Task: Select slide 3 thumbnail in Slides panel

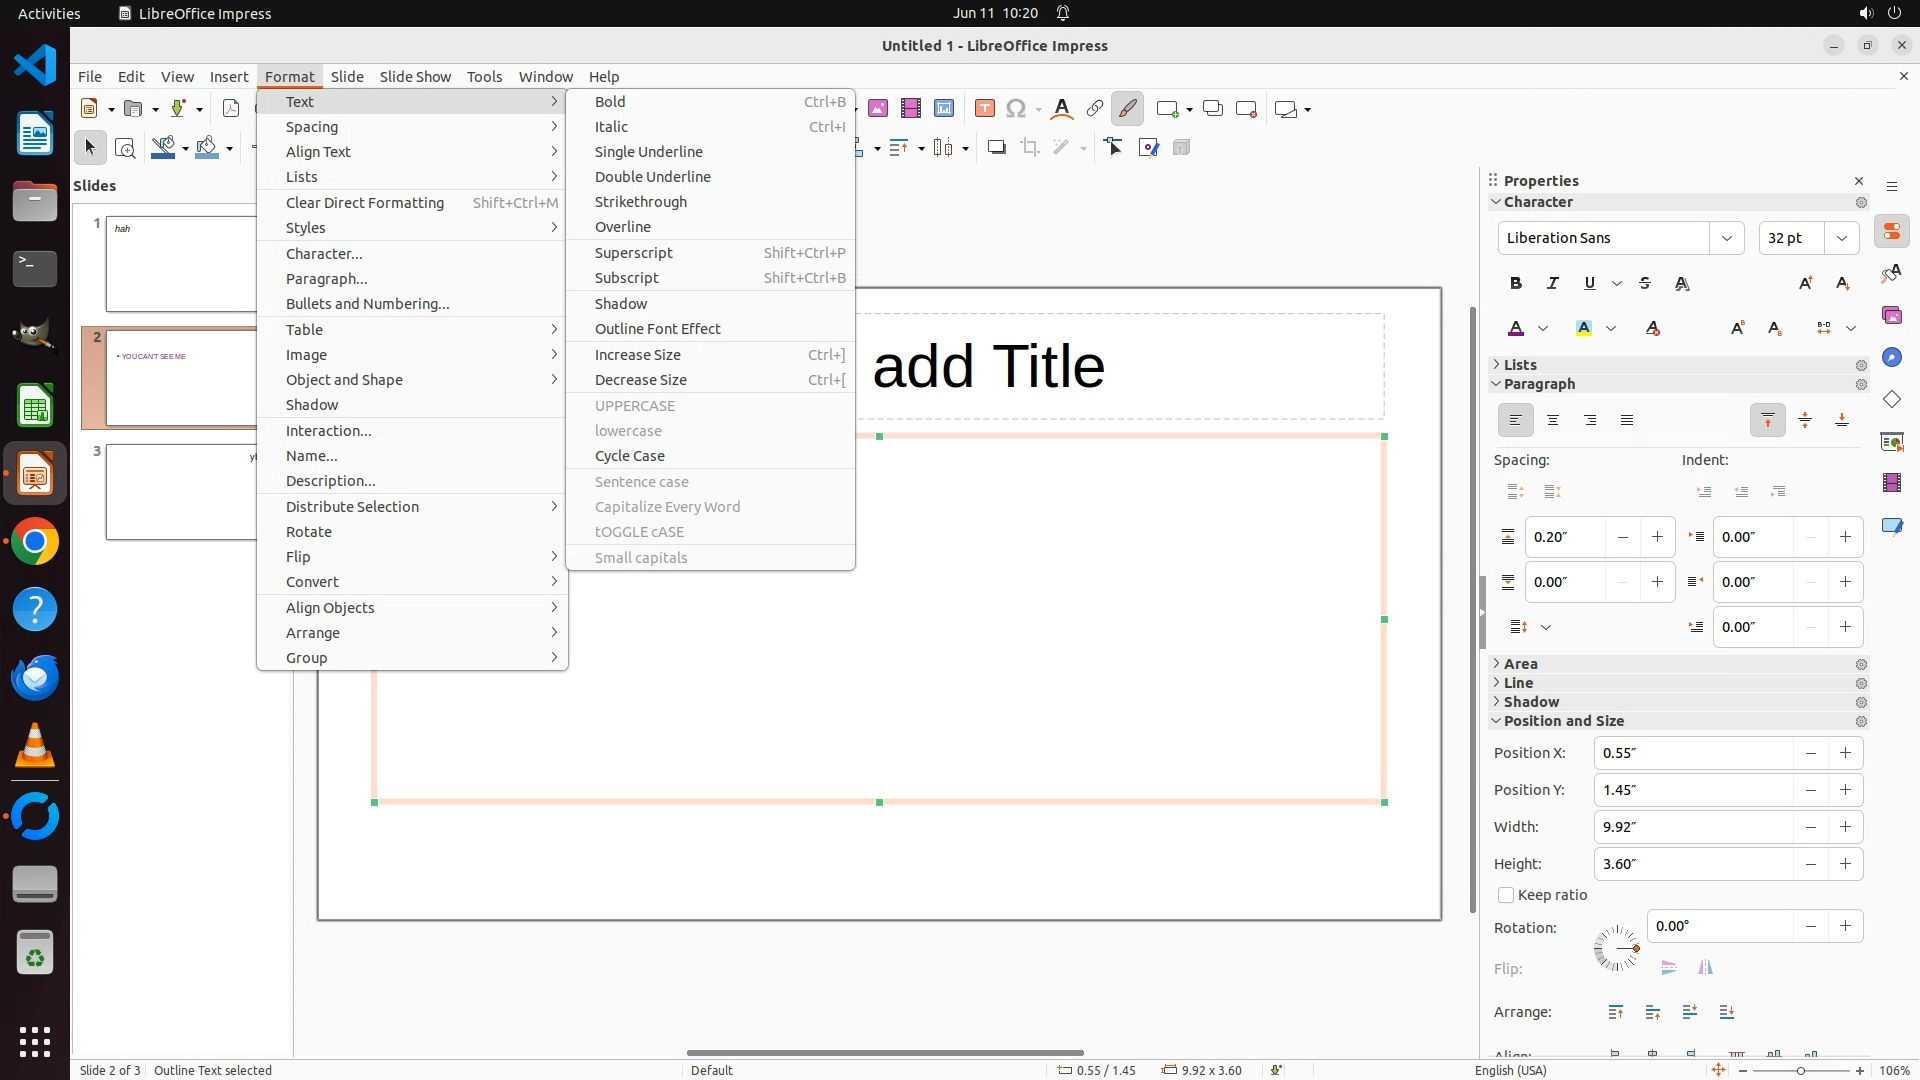Action: pos(181,491)
